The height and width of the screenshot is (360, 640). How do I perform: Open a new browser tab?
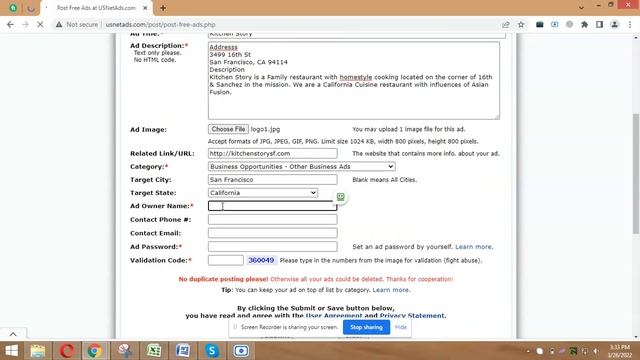click(163, 8)
